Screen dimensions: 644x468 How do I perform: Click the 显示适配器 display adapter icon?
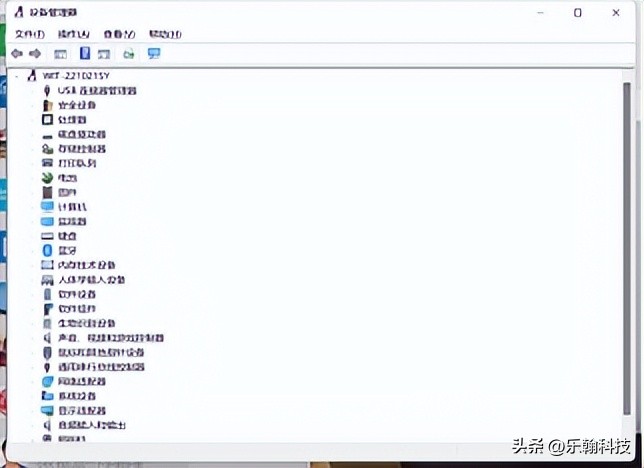tap(48, 410)
